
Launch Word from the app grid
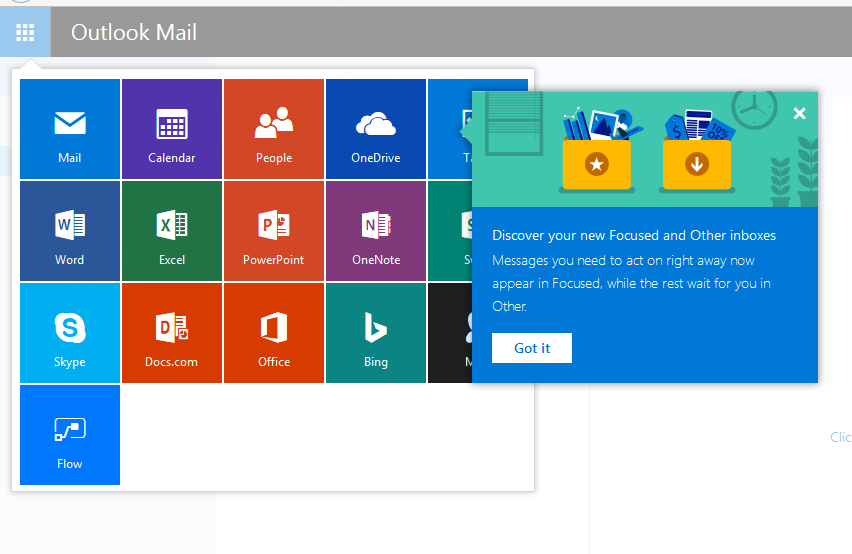[70, 231]
